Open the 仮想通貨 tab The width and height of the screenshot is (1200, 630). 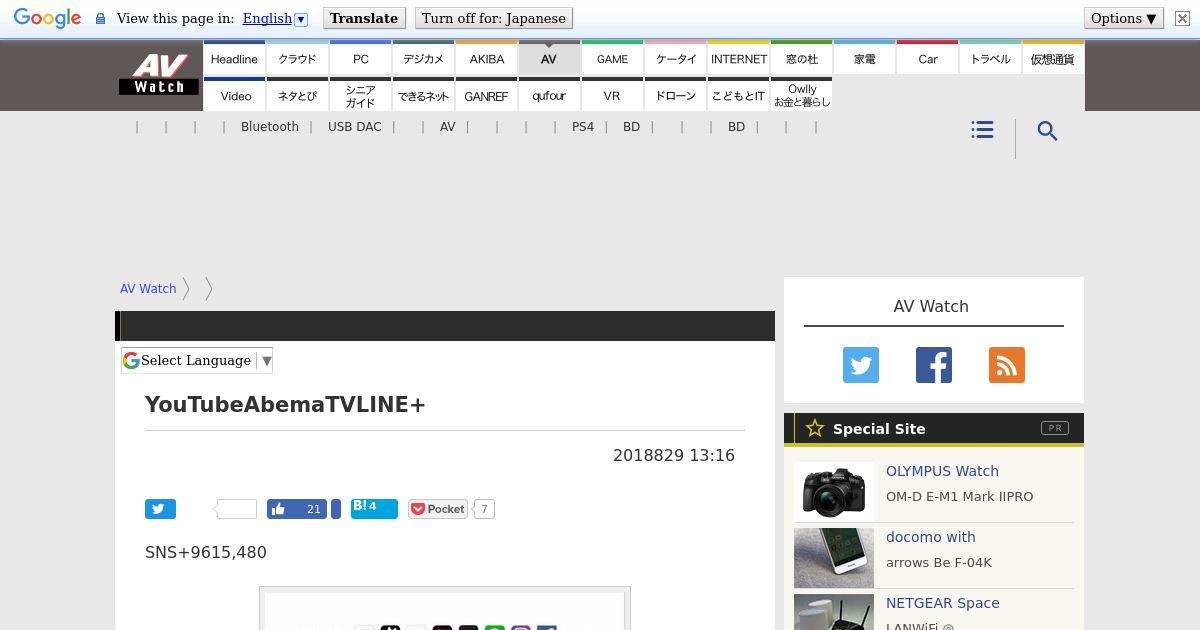tap(1053, 59)
